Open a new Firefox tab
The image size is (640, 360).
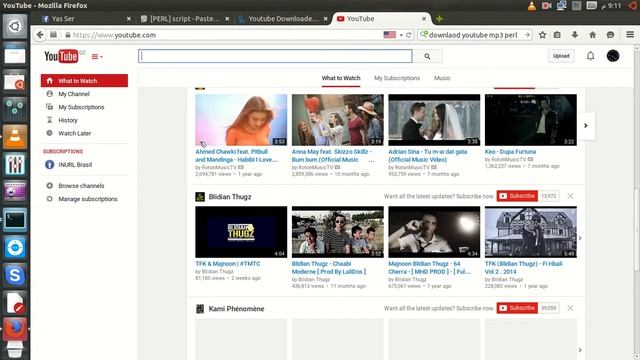pyautogui.click(x=439, y=19)
